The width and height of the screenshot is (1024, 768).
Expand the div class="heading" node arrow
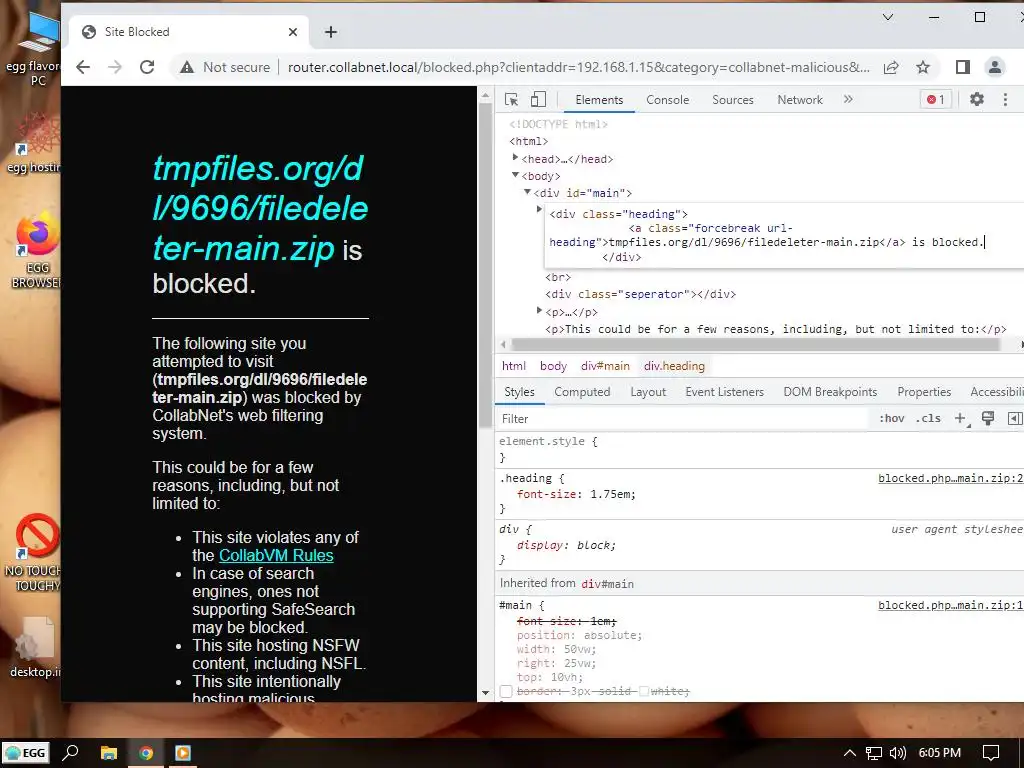point(539,209)
